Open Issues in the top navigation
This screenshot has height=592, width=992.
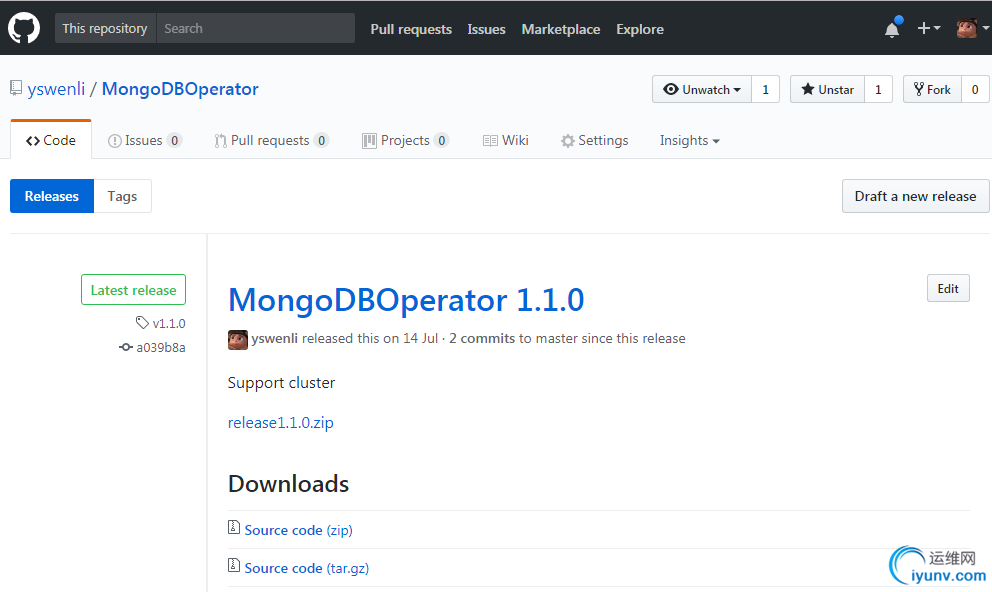tap(487, 29)
